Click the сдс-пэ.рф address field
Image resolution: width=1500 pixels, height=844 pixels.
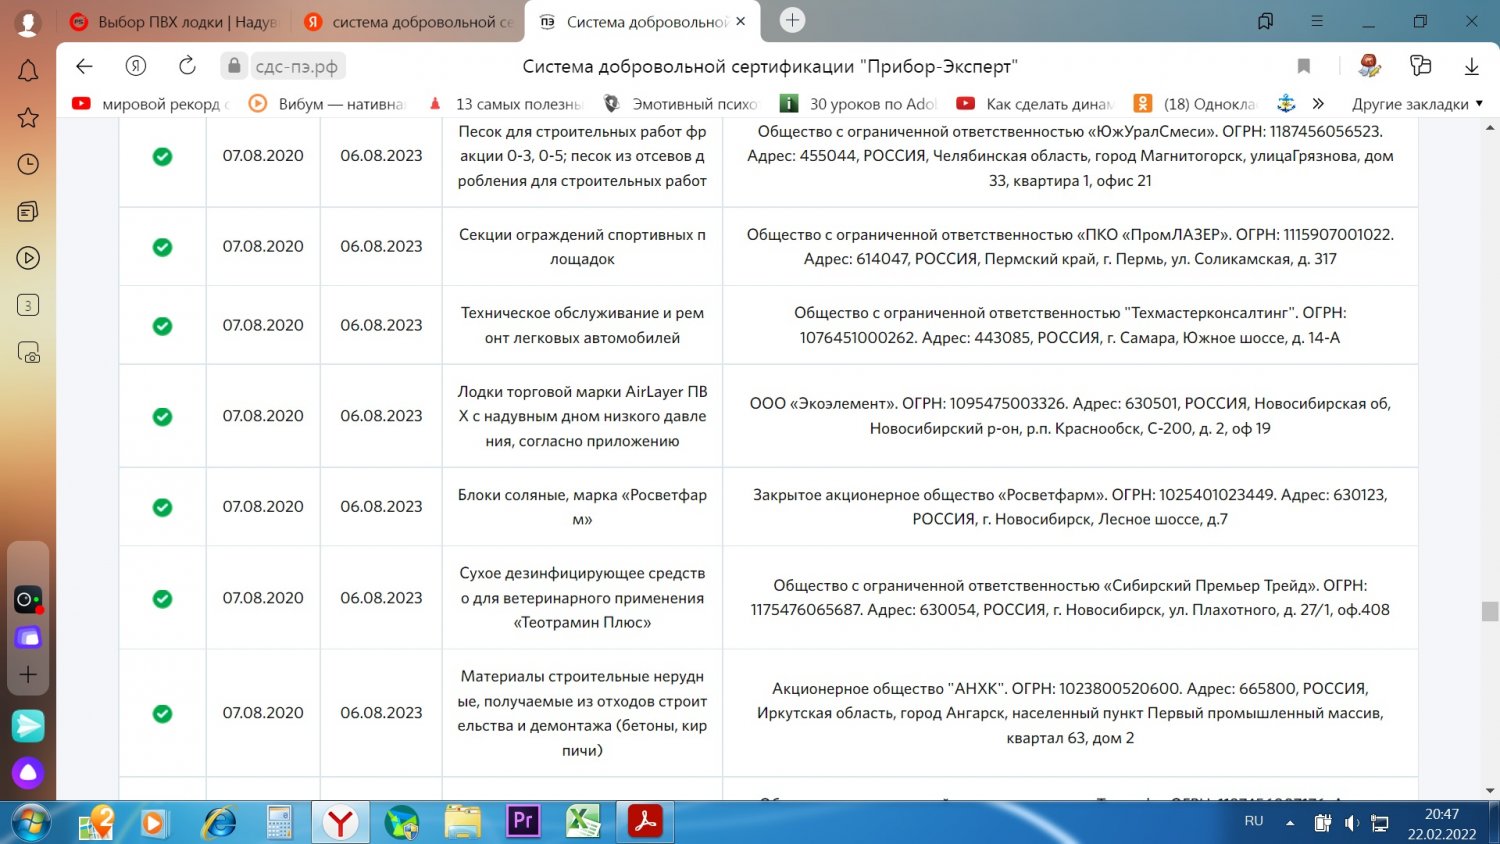pos(296,66)
